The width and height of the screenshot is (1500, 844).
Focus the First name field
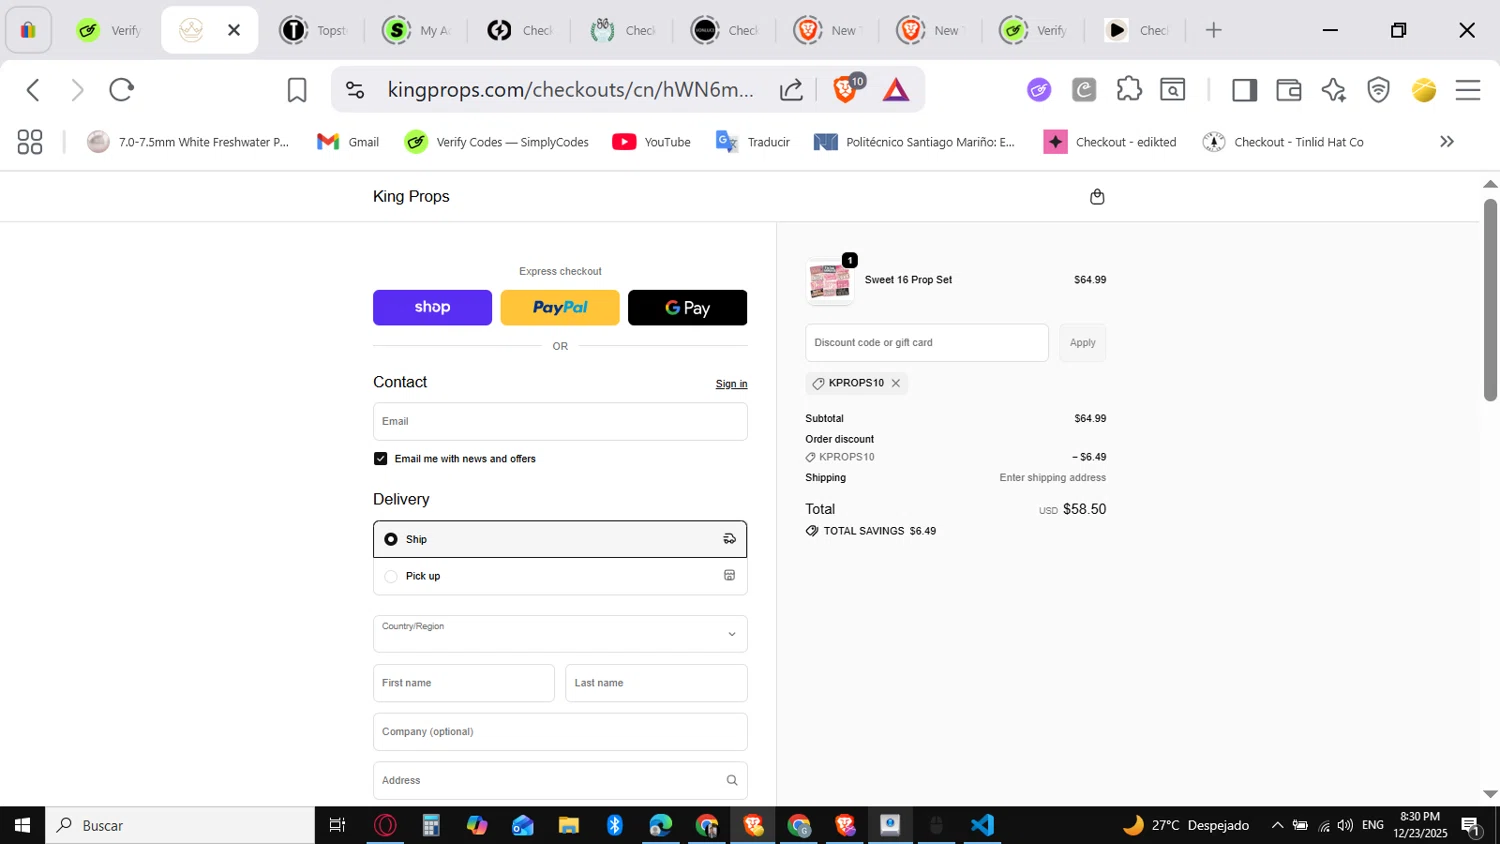(x=464, y=683)
